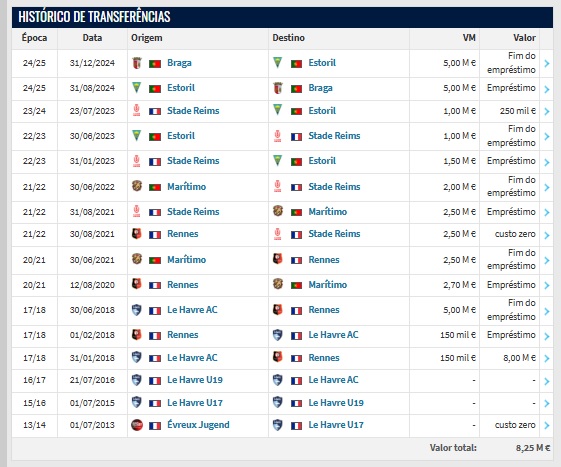Click the Stade Reims crest in the 23/07/2023 row
This screenshot has width=561, height=467.
coord(137,111)
